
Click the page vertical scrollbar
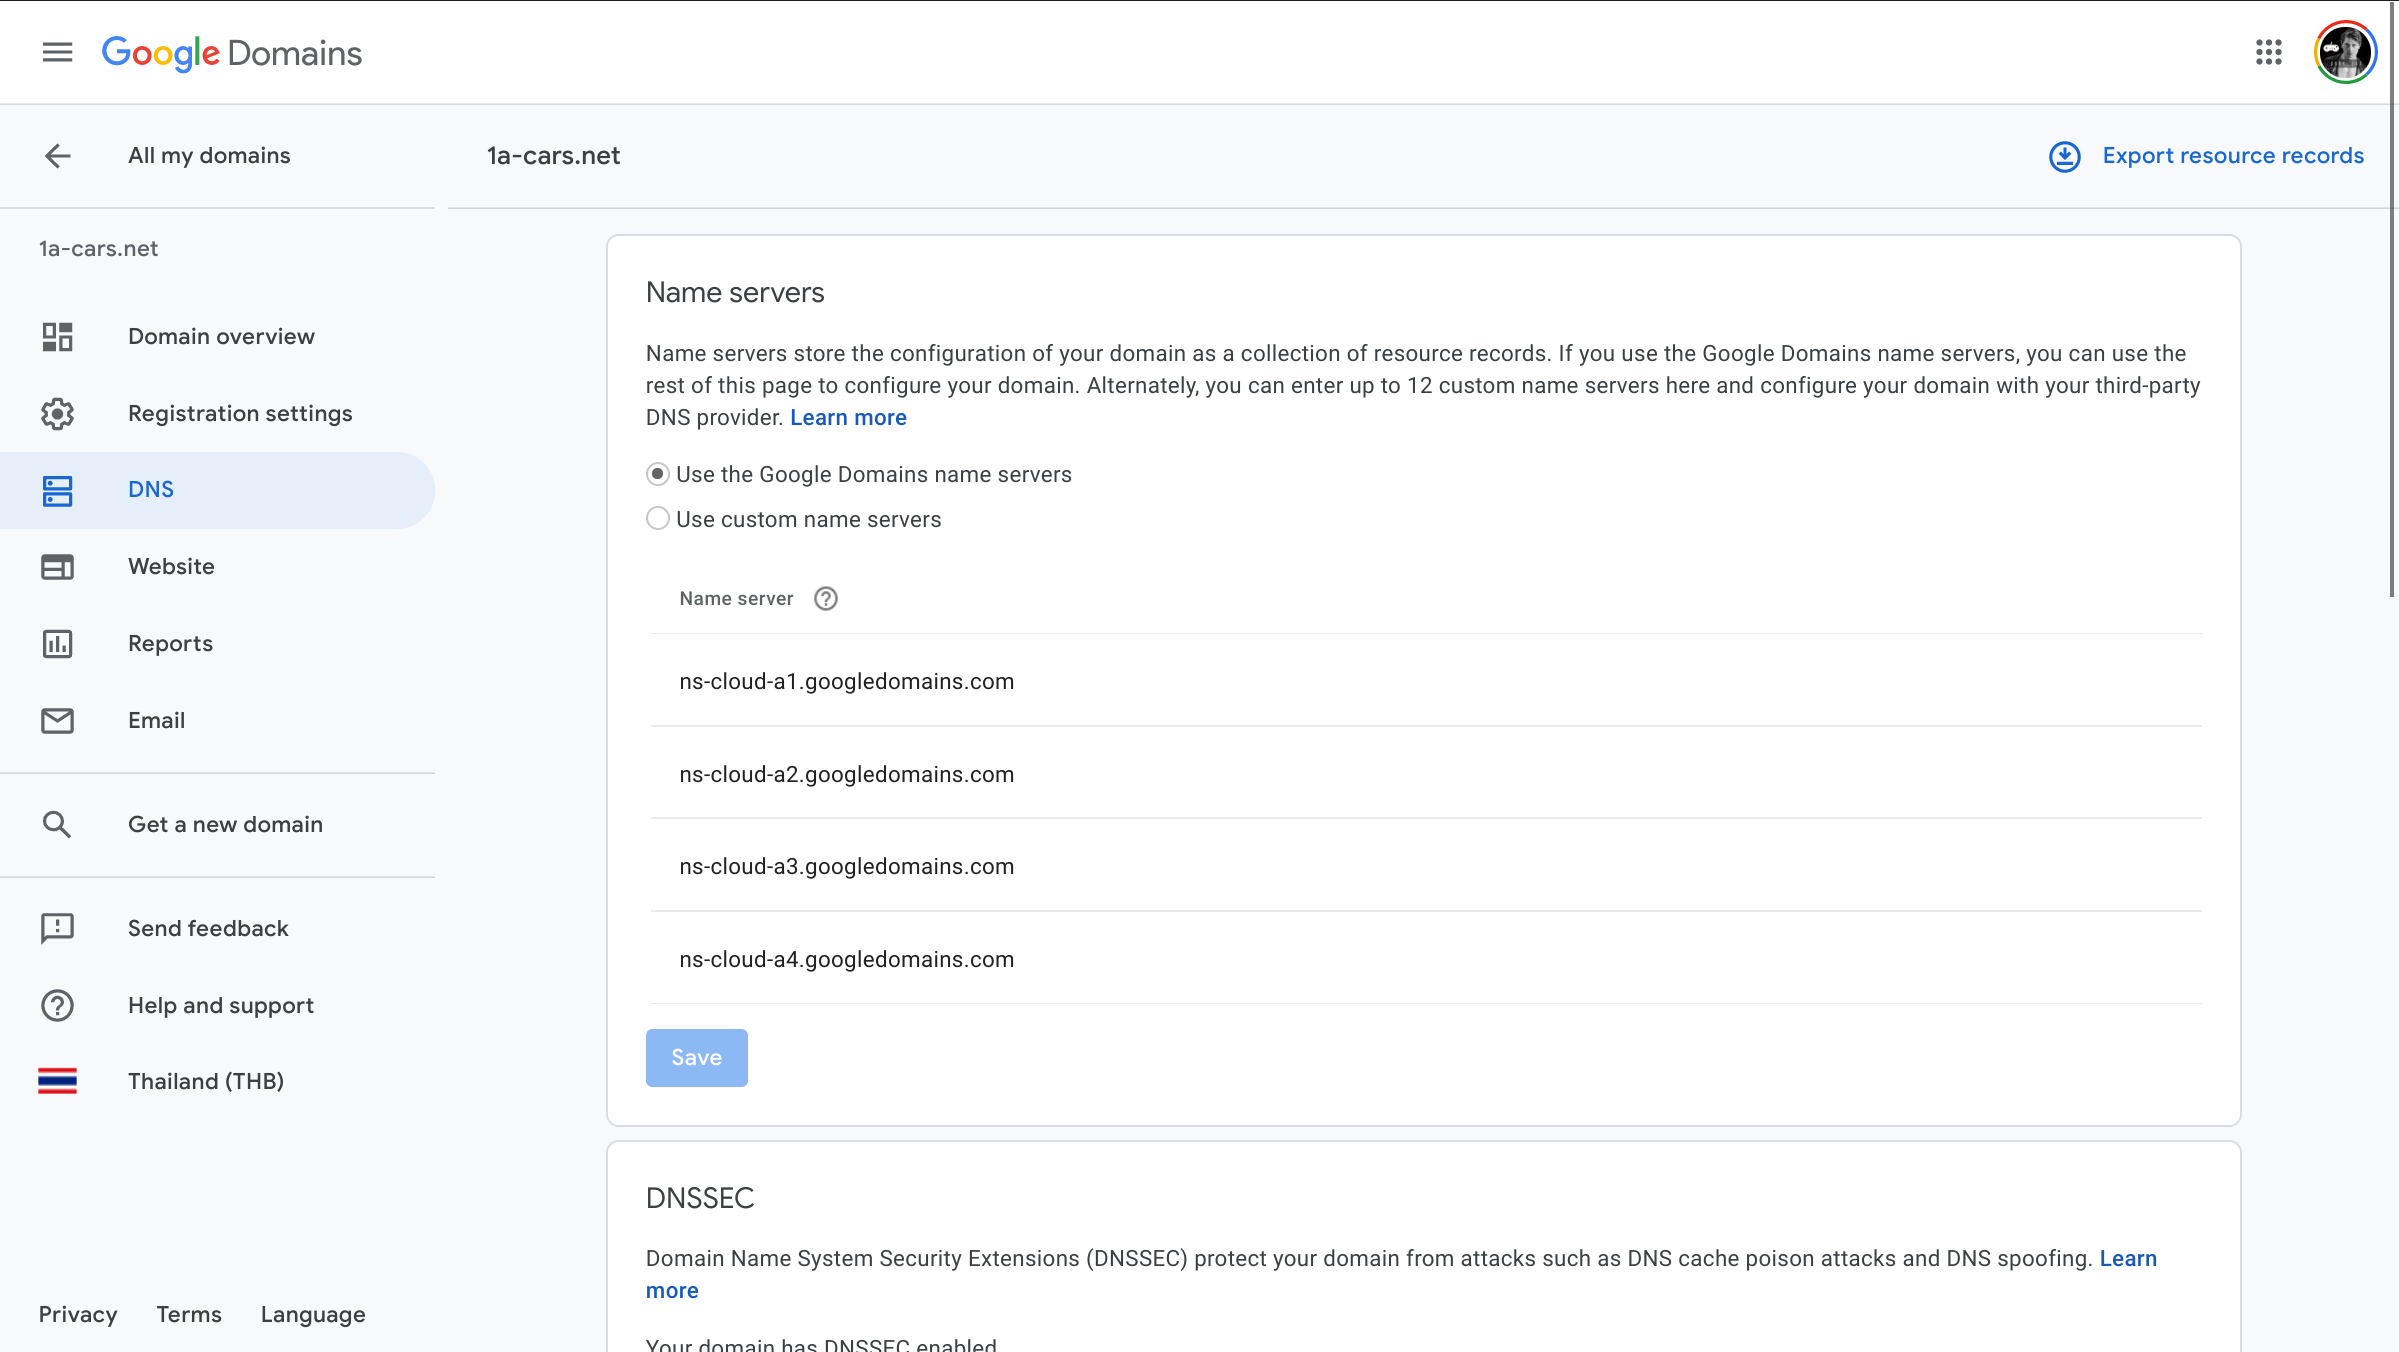click(x=2392, y=300)
